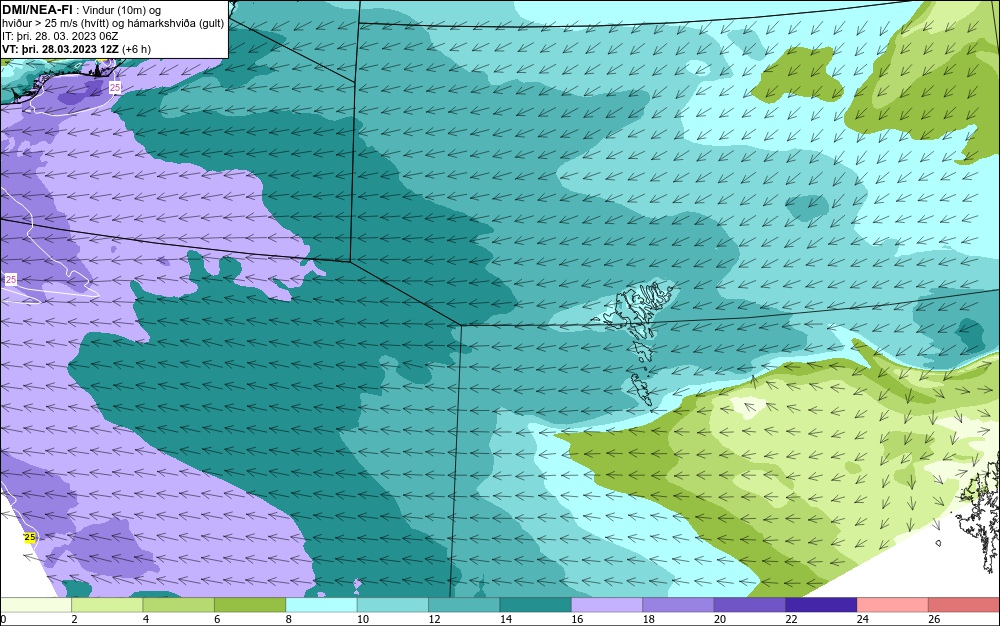The height and width of the screenshot is (626, 1000).
Task: Select the 14–16 m/s dark teal swatch
Action: (536, 605)
